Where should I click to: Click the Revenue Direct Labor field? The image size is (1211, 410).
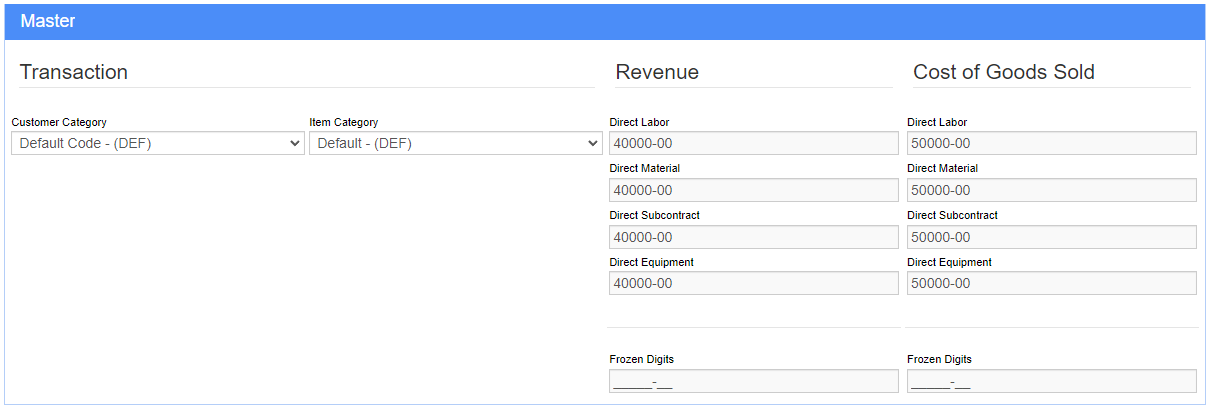click(x=754, y=143)
